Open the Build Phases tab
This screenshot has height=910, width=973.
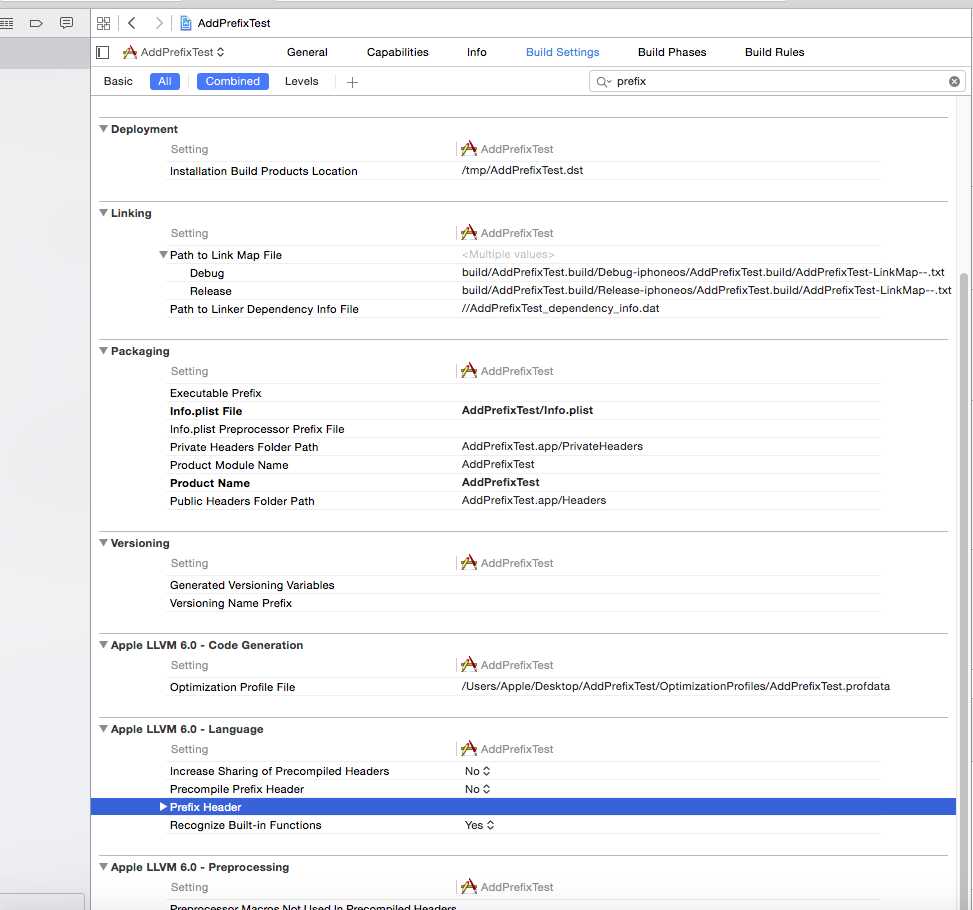click(x=672, y=52)
